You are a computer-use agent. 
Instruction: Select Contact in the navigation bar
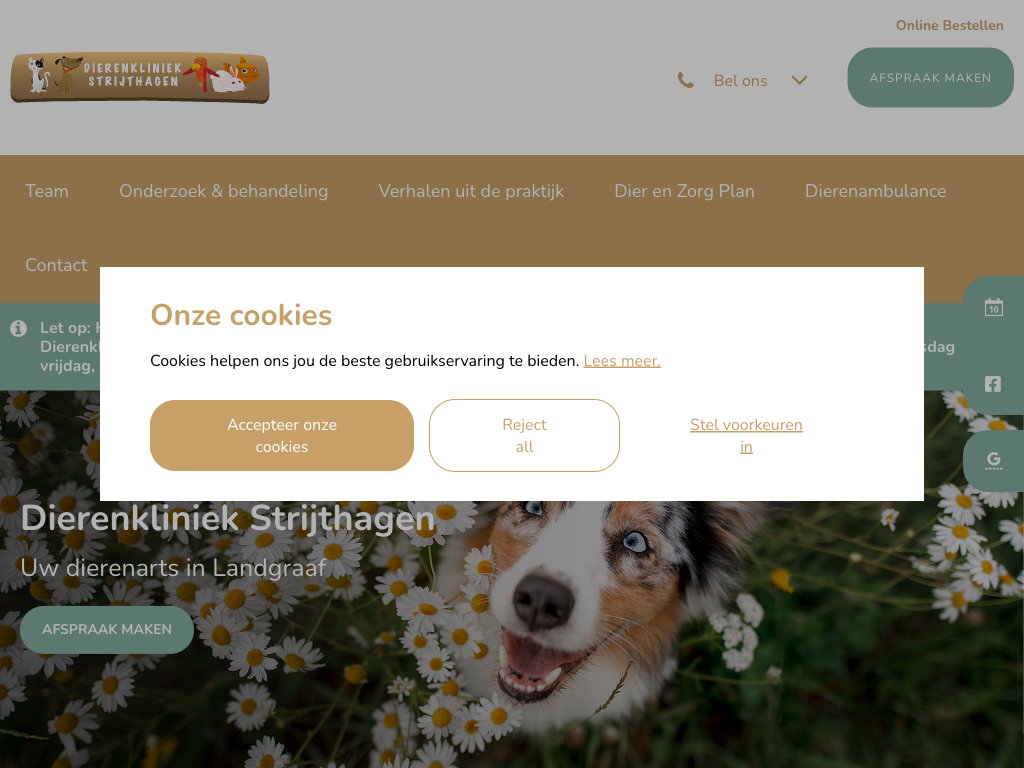tap(56, 264)
